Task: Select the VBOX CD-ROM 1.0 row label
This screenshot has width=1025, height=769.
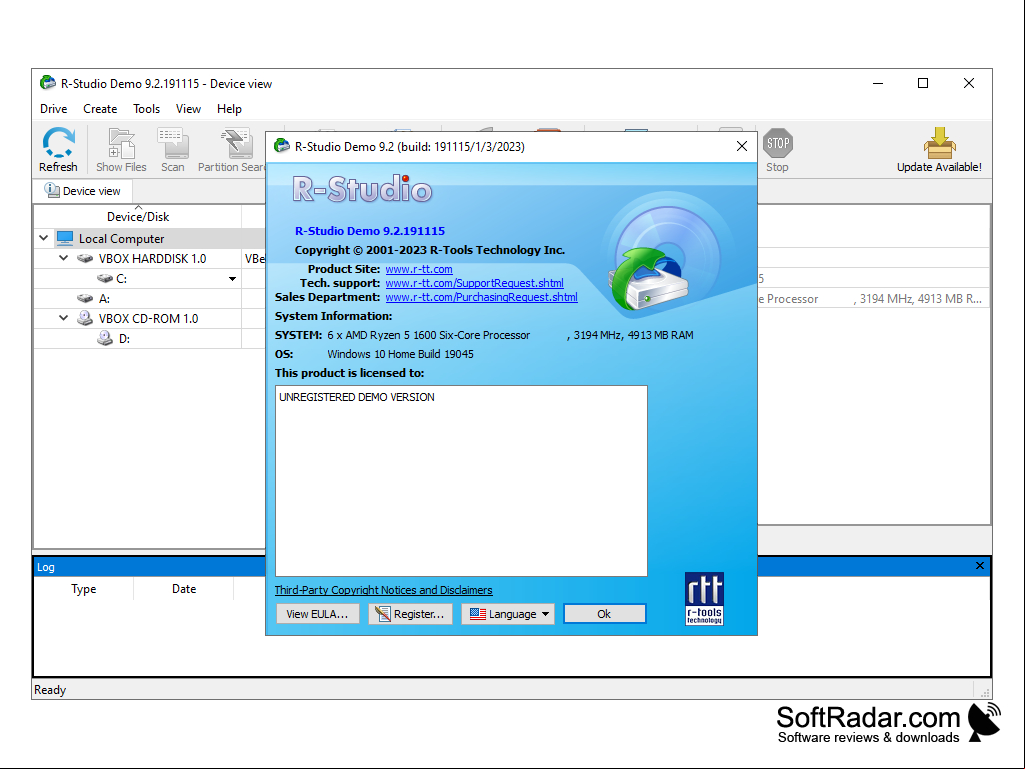Action: point(148,318)
